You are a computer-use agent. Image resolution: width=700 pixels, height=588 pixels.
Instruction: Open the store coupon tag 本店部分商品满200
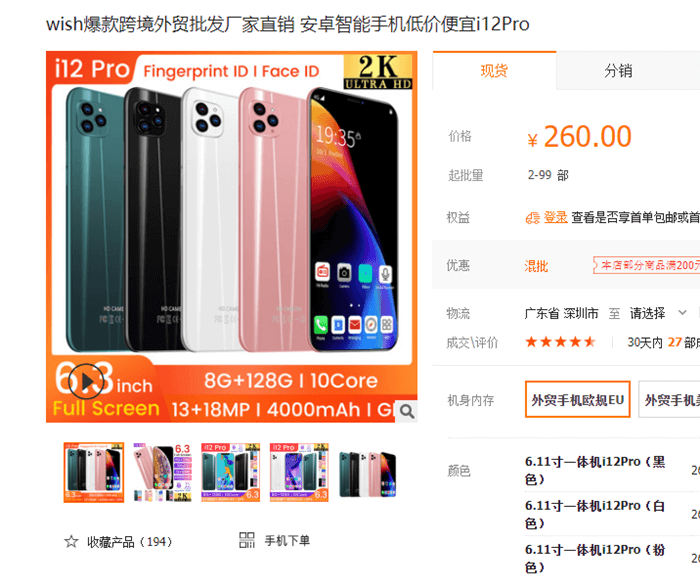tap(646, 265)
